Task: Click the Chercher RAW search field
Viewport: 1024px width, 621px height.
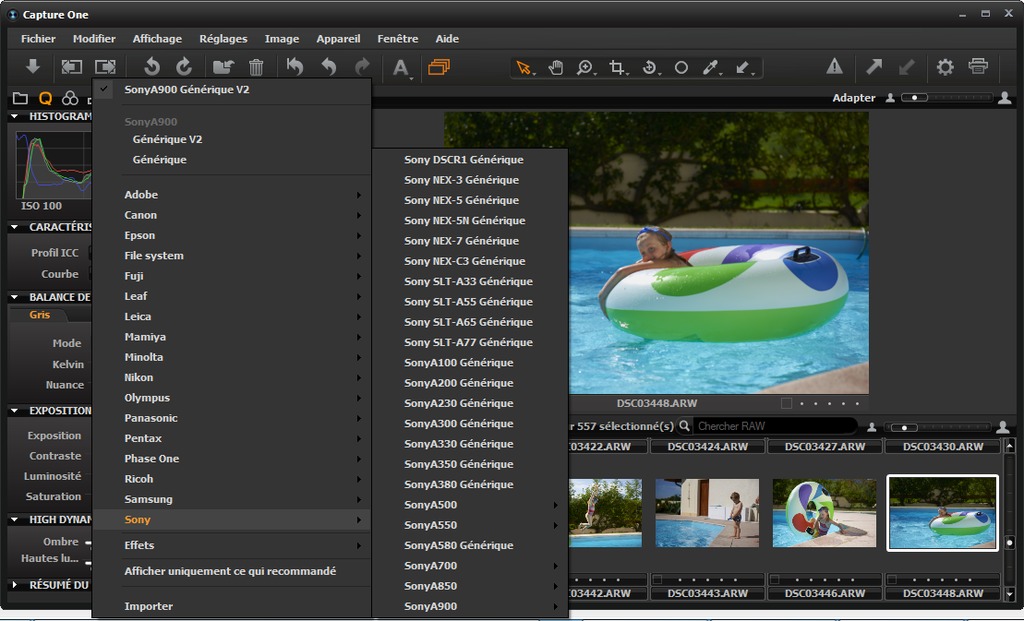Action: point(770,426)
